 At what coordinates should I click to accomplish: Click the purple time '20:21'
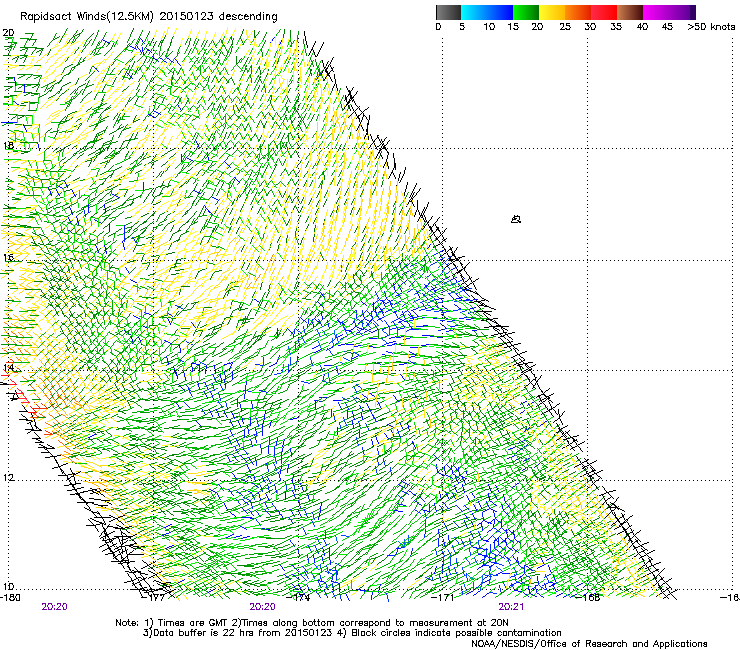point(511,607)
